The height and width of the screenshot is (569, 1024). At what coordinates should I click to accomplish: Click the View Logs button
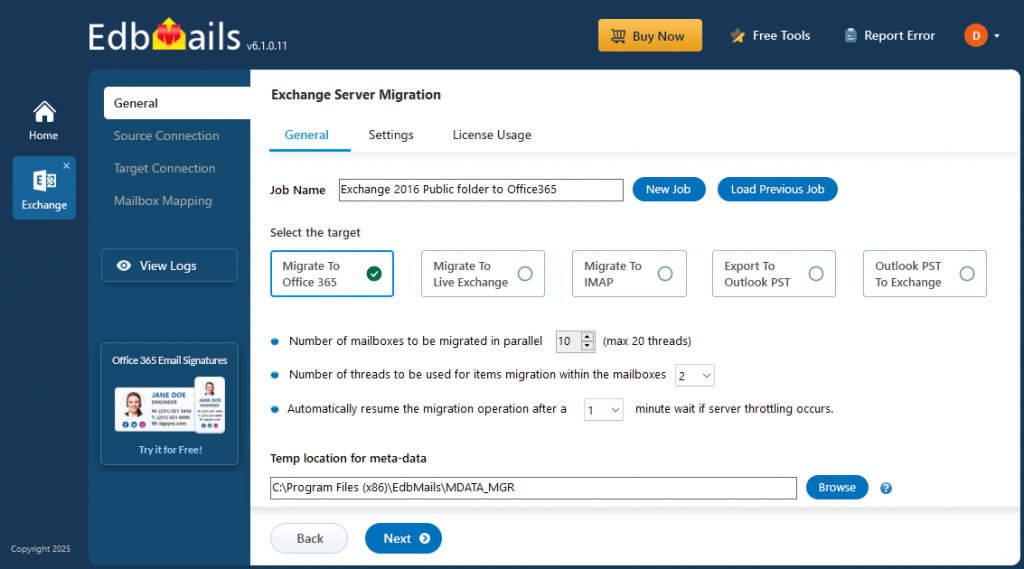click(x=169, y=265)
